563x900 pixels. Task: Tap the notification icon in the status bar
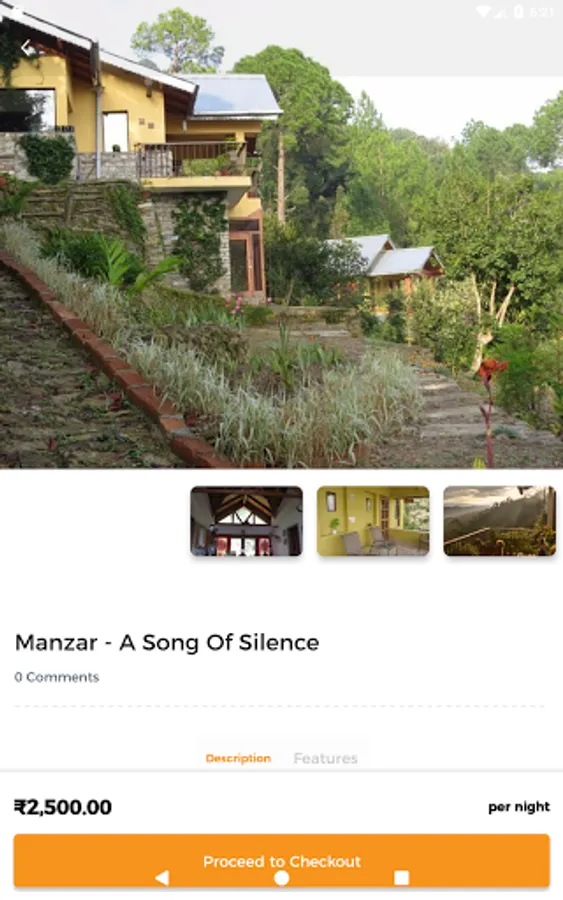click(17, 12)
